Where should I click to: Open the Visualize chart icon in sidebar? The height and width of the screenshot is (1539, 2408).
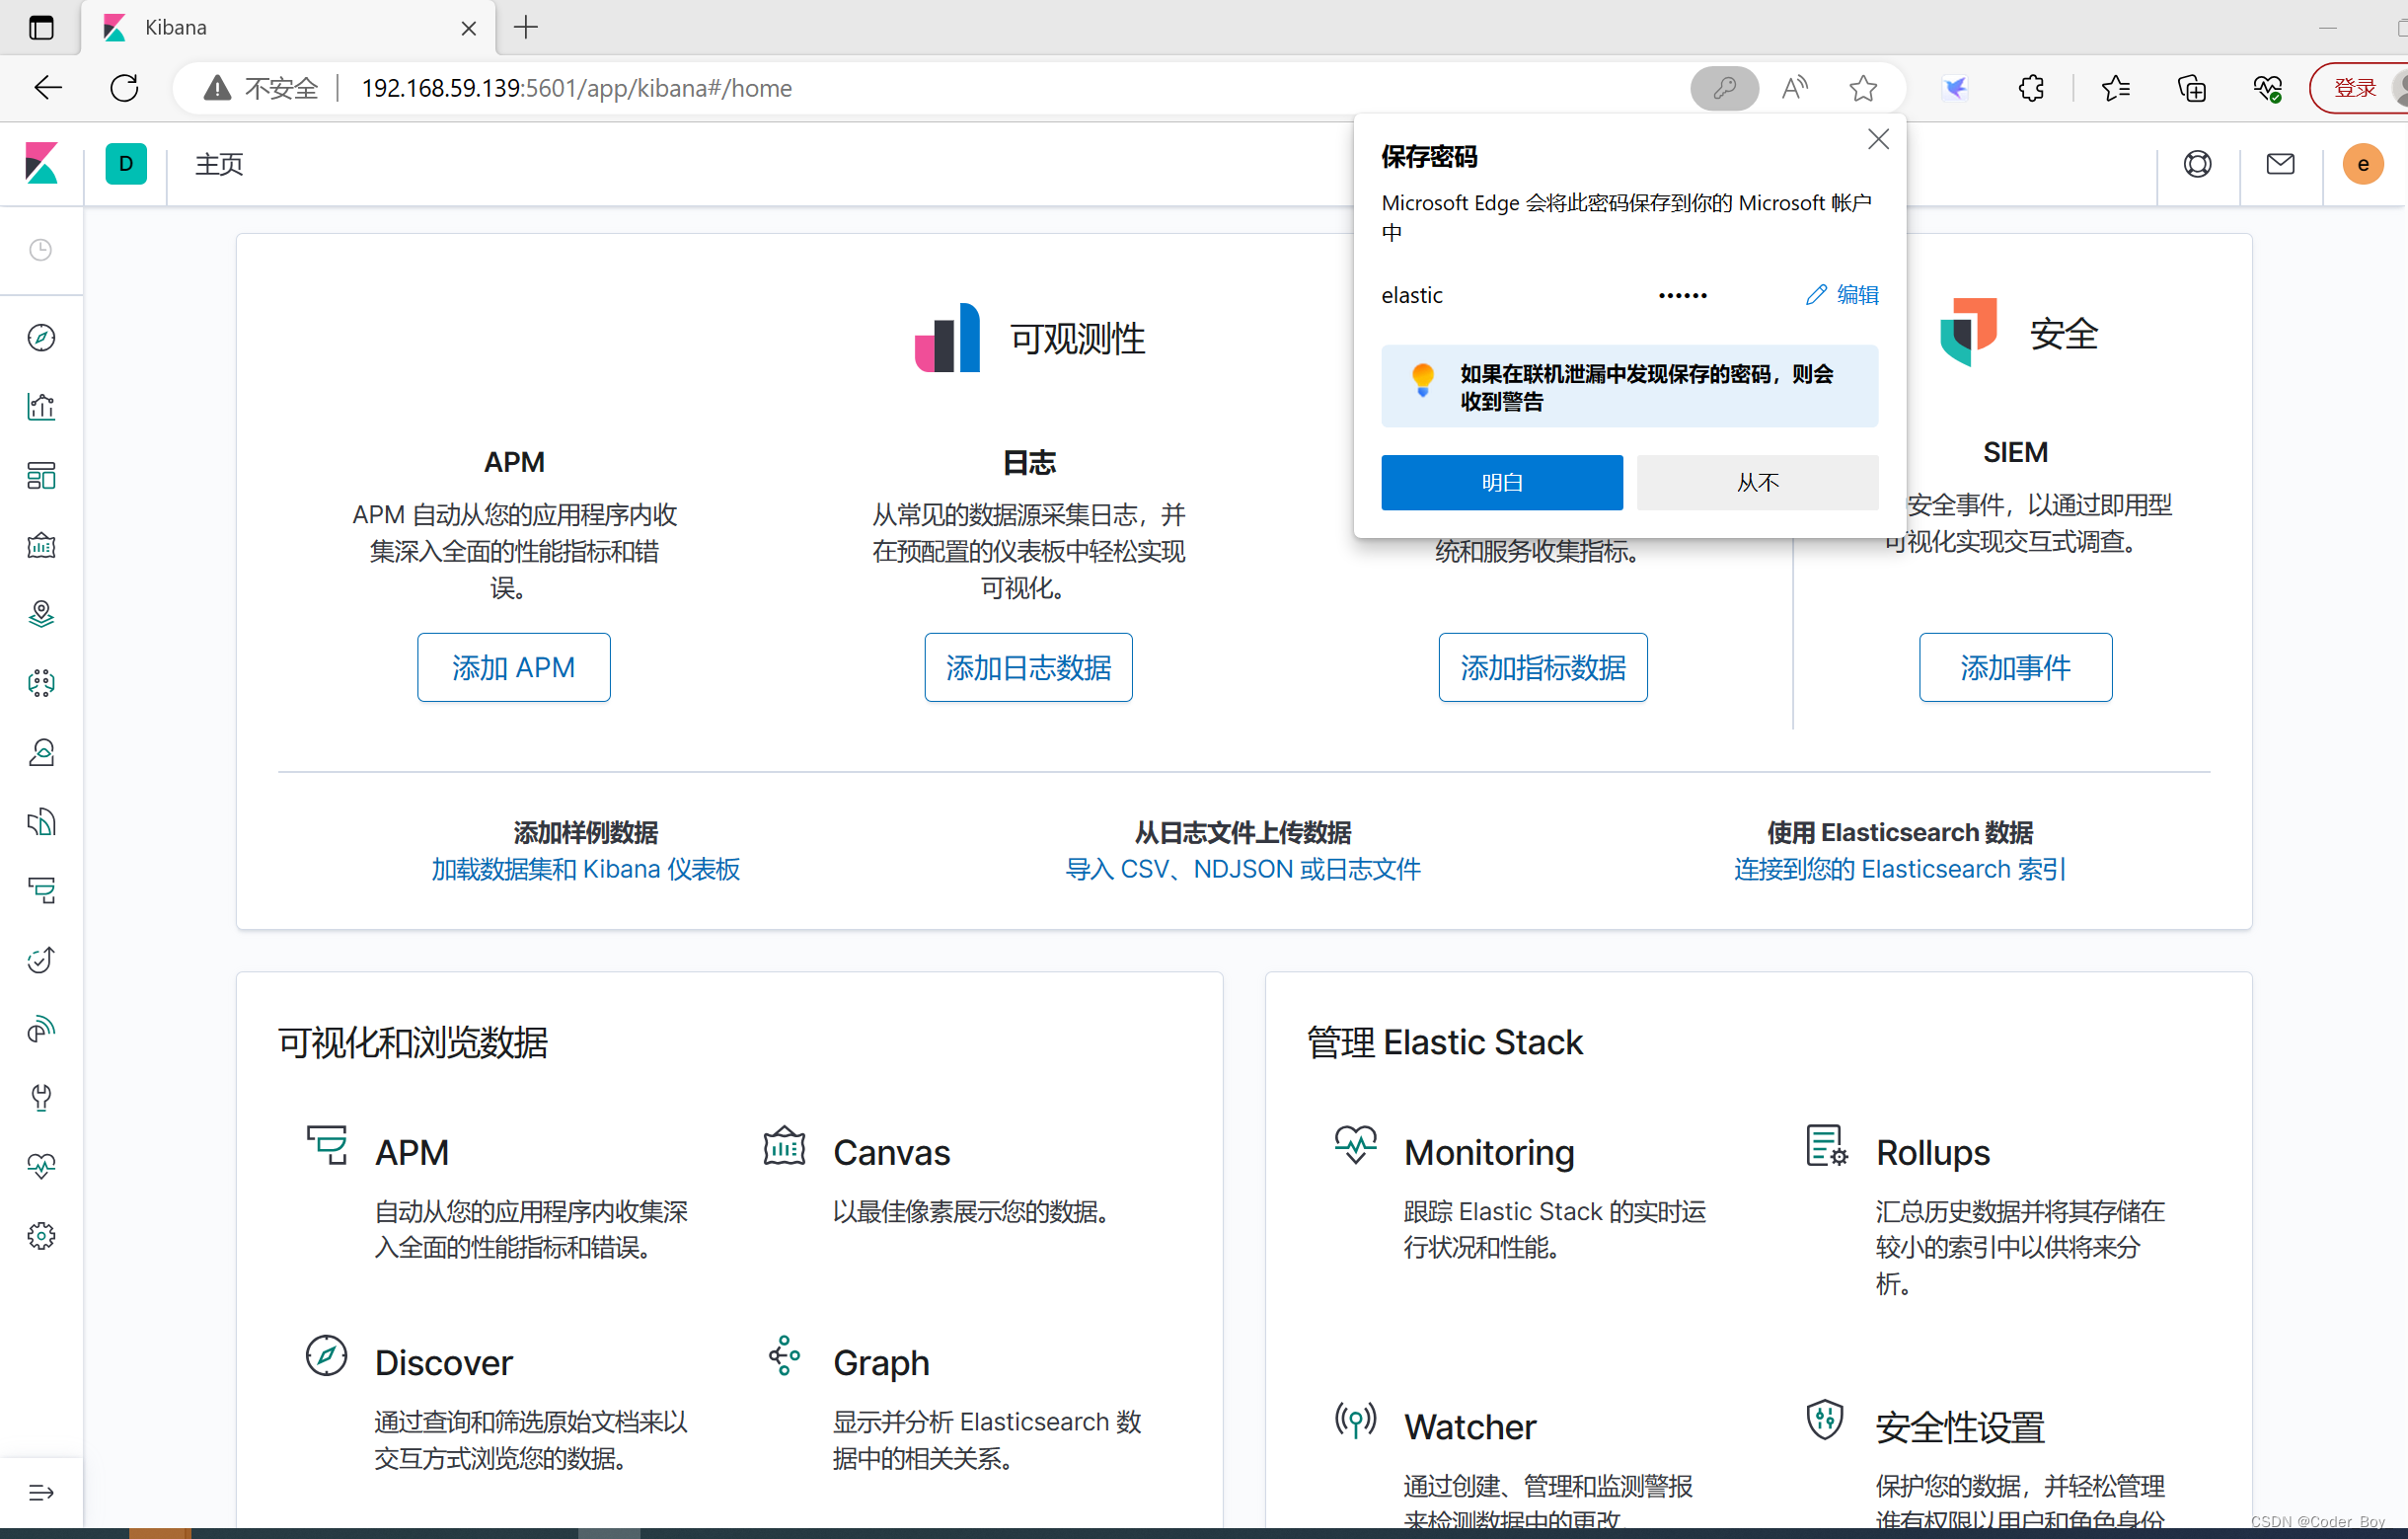(x=41, y=407)
